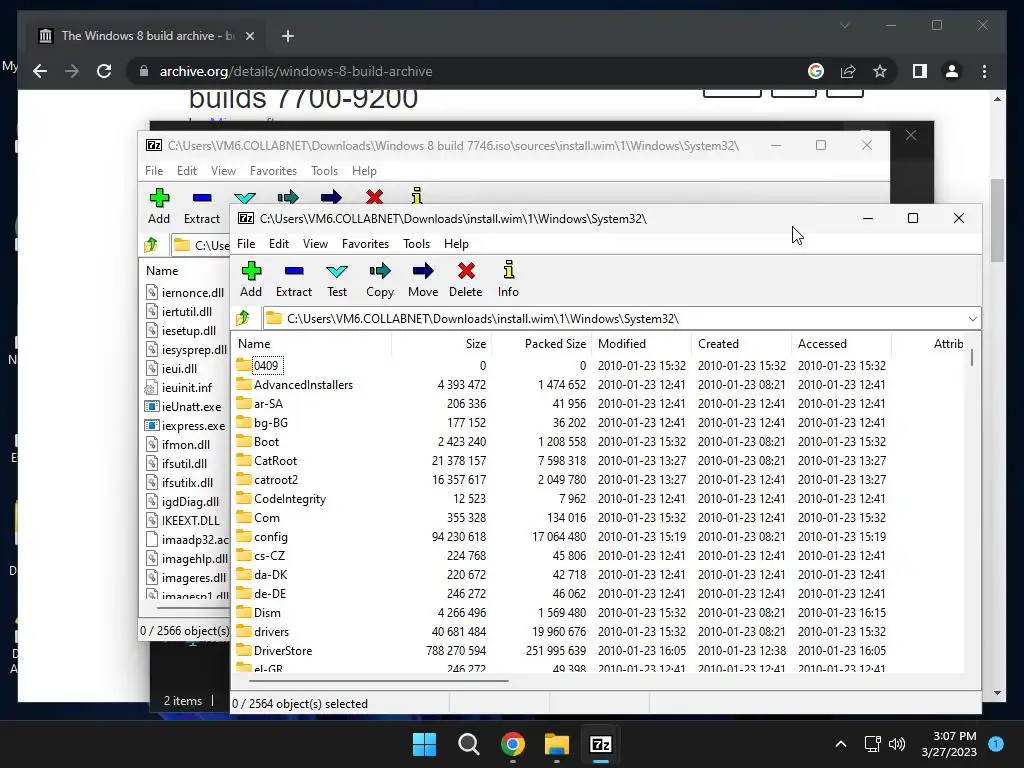This screenshot has height=768, width=1024.
Task: Sort by the Name column in front window
Action: pyautogui.click(x=312, y=344)
